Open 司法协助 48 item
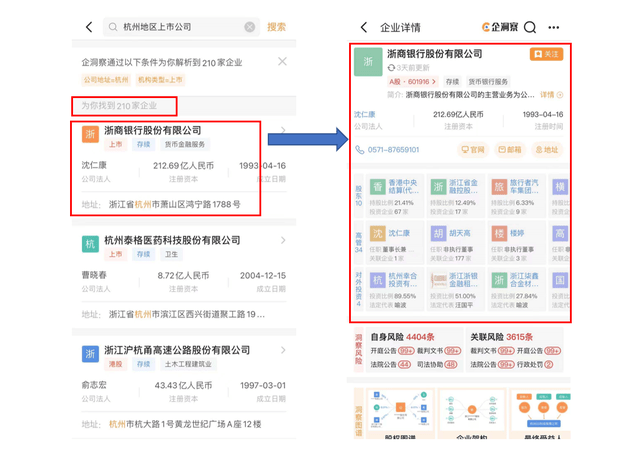The width and height of the screenshot is (640, 451). (437, 364)
